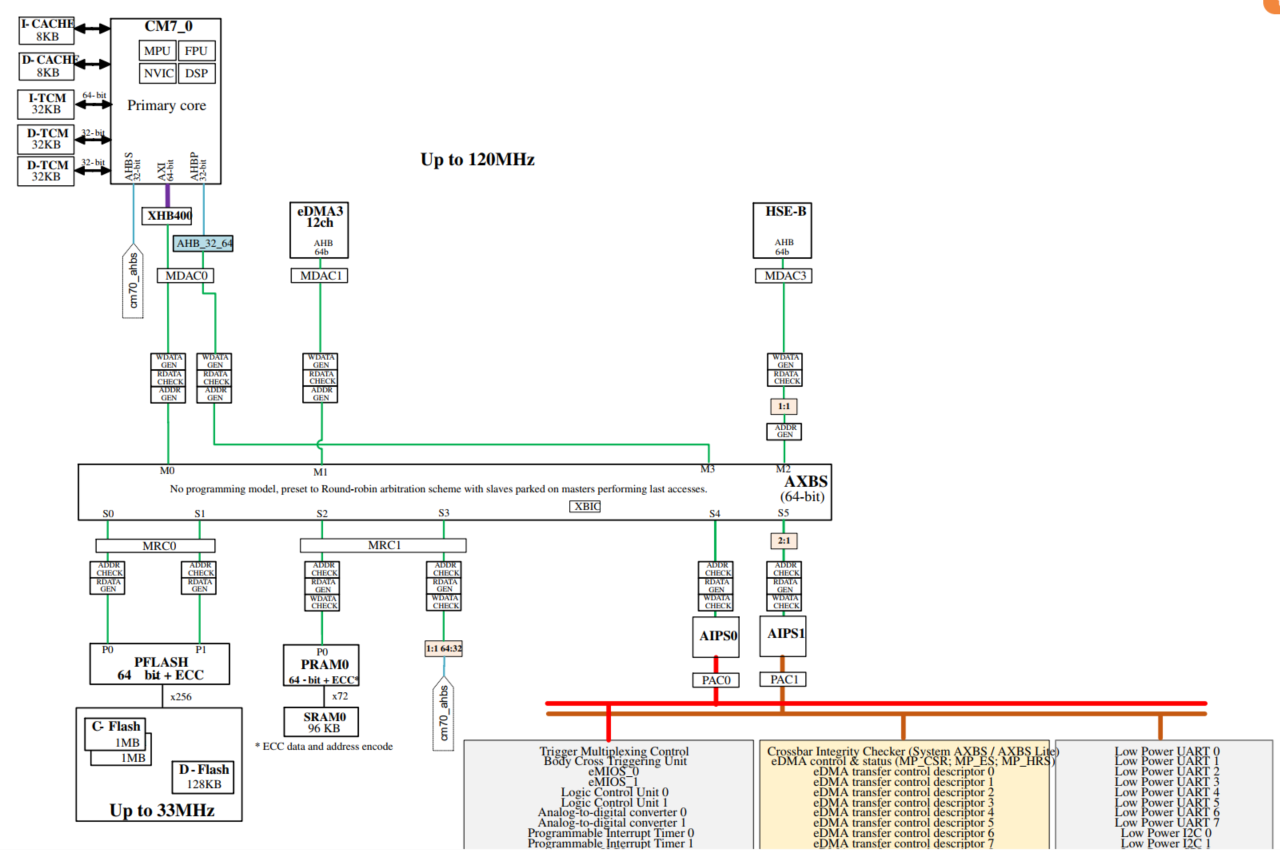
Task: Select the DSP block in CM7_0
Action: click(x=197, y=74)
